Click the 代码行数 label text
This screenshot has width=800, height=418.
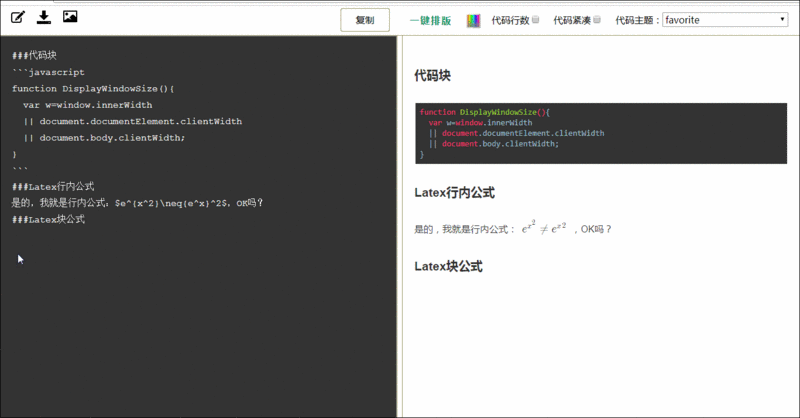(x=510, y=20)
